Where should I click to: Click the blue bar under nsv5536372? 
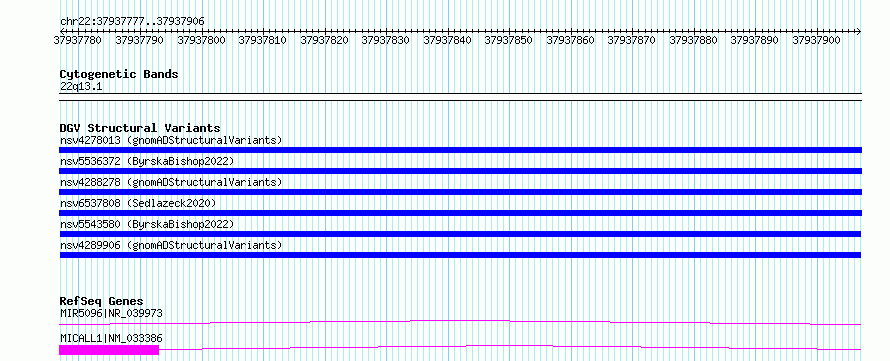coord(460,171)
